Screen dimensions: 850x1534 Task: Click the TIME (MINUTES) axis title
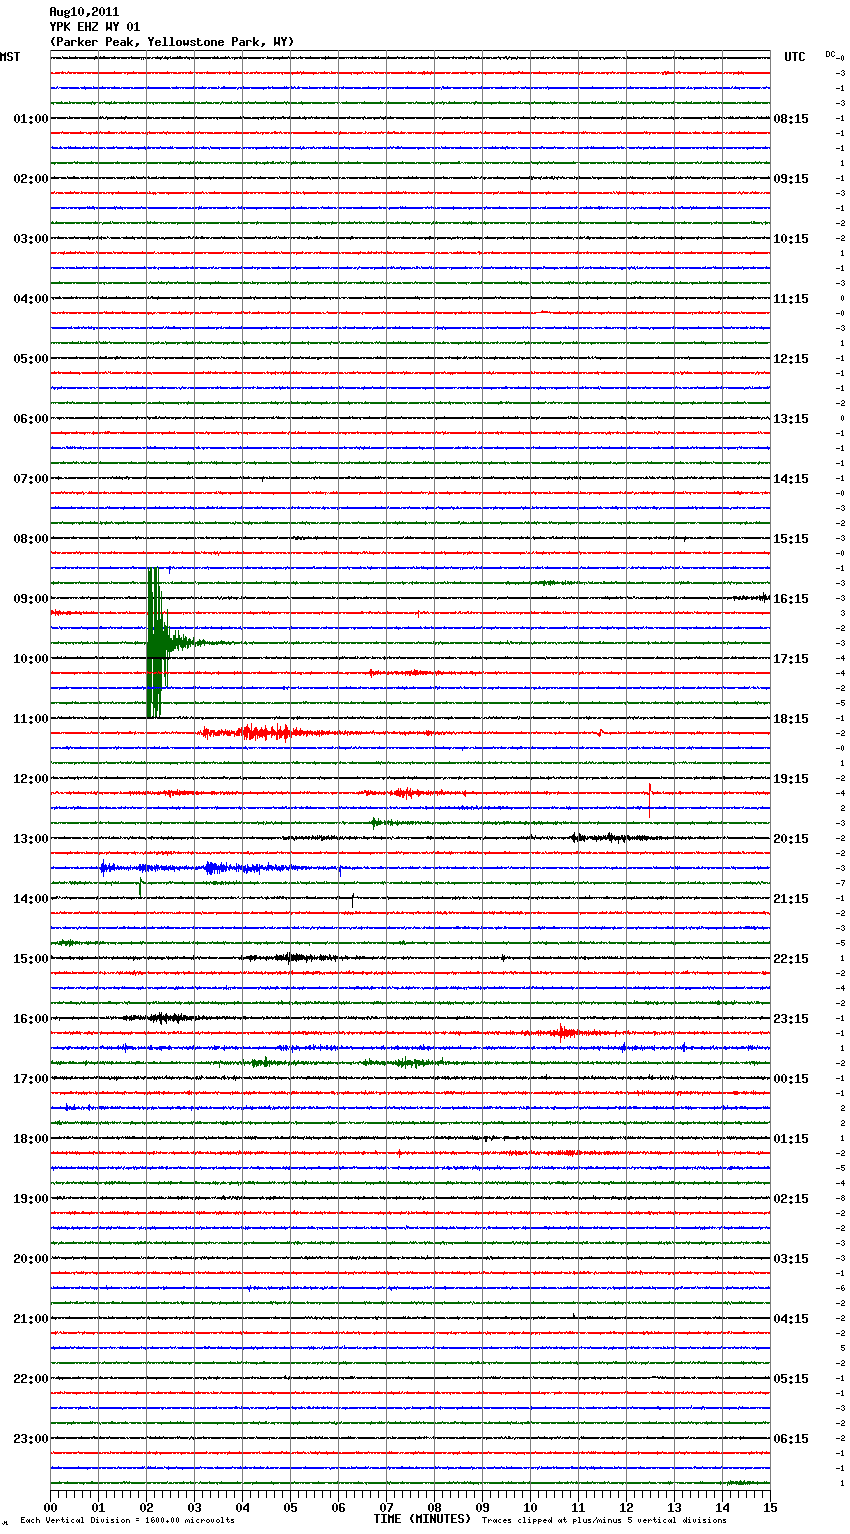tap(422, 1519)
